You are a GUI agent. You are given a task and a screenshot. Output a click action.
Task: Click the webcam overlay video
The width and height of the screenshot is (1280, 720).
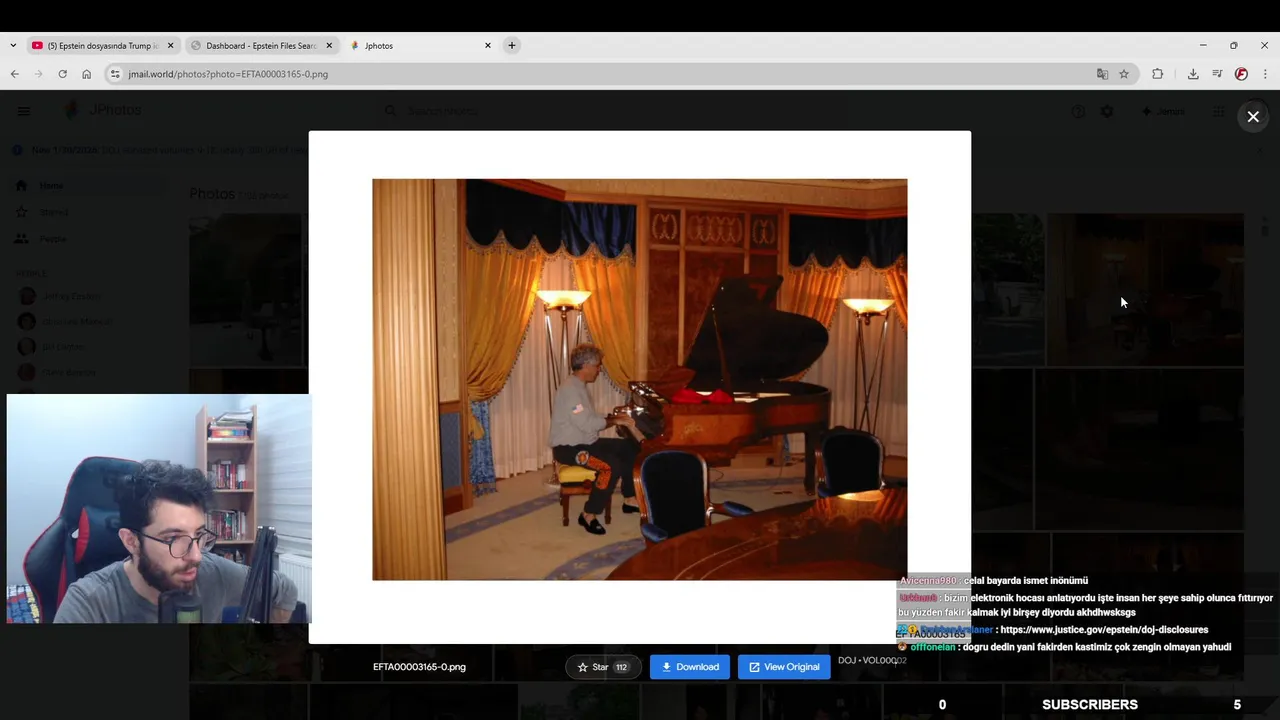coord(159,509)
